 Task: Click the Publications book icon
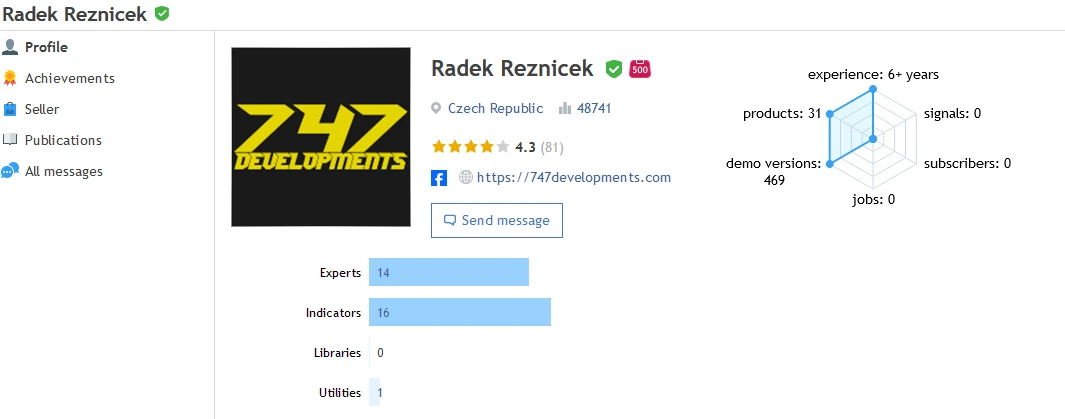tap(10, 140)
